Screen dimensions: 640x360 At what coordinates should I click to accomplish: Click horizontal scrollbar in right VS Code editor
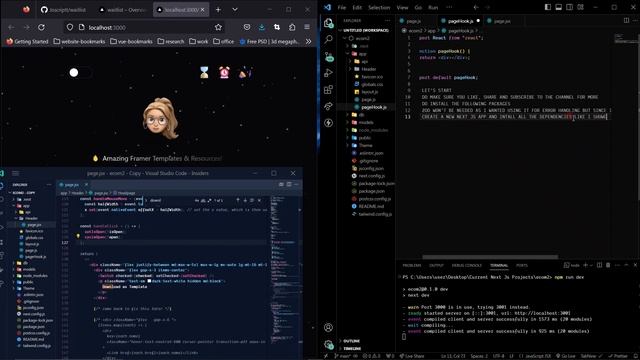pyautogui.click(x=490, y=257)
